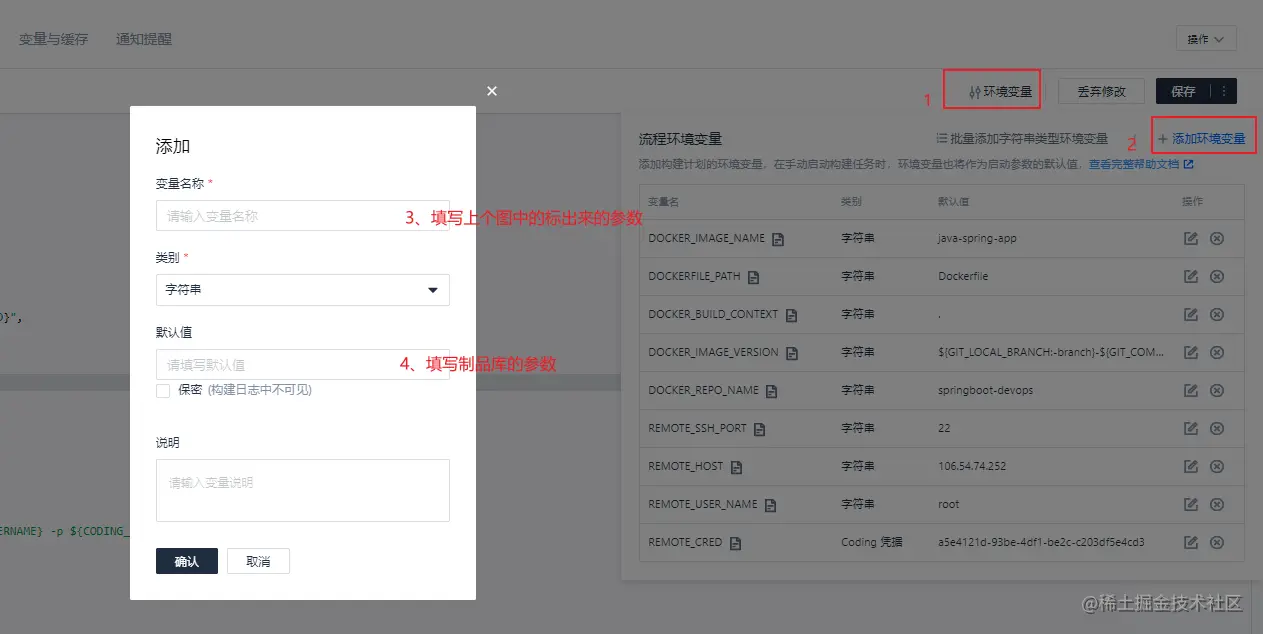
Task: Enable the 保密 checkbox
Action: (163, 390)
